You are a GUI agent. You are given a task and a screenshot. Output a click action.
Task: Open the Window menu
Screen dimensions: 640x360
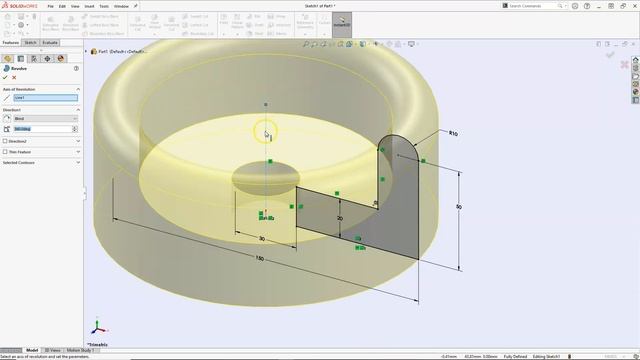pos(121,6)
